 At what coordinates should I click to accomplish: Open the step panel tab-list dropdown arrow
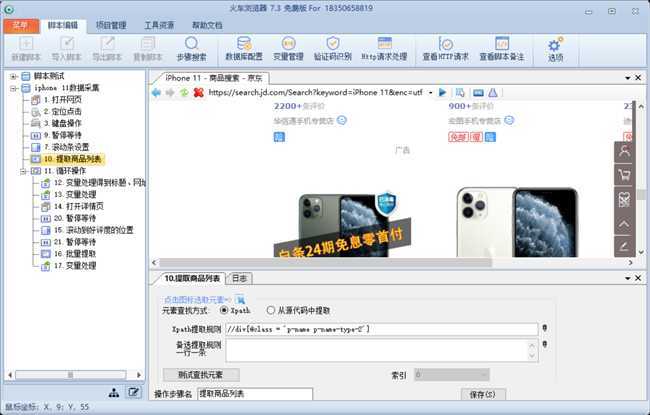[x=628, y=278]
